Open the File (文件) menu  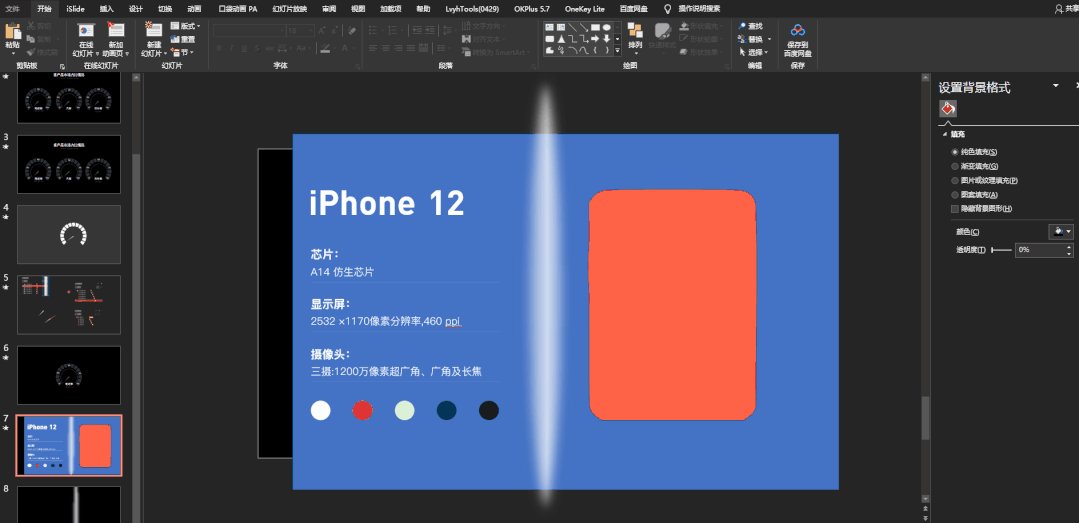click(12, 9)
